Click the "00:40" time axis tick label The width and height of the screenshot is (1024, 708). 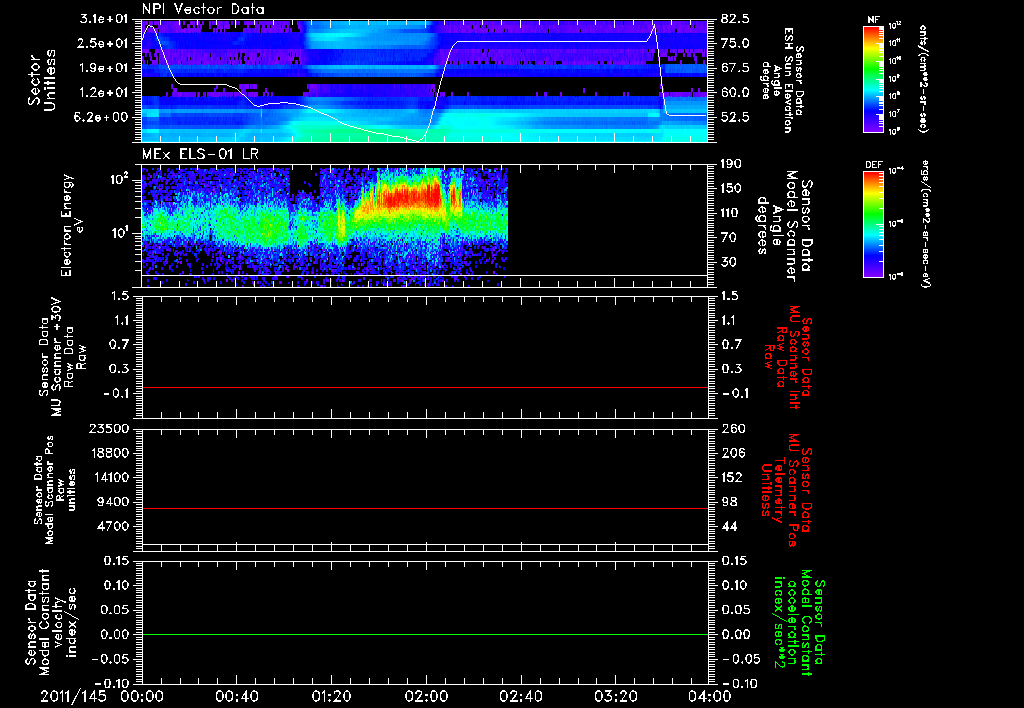[236, 696]
